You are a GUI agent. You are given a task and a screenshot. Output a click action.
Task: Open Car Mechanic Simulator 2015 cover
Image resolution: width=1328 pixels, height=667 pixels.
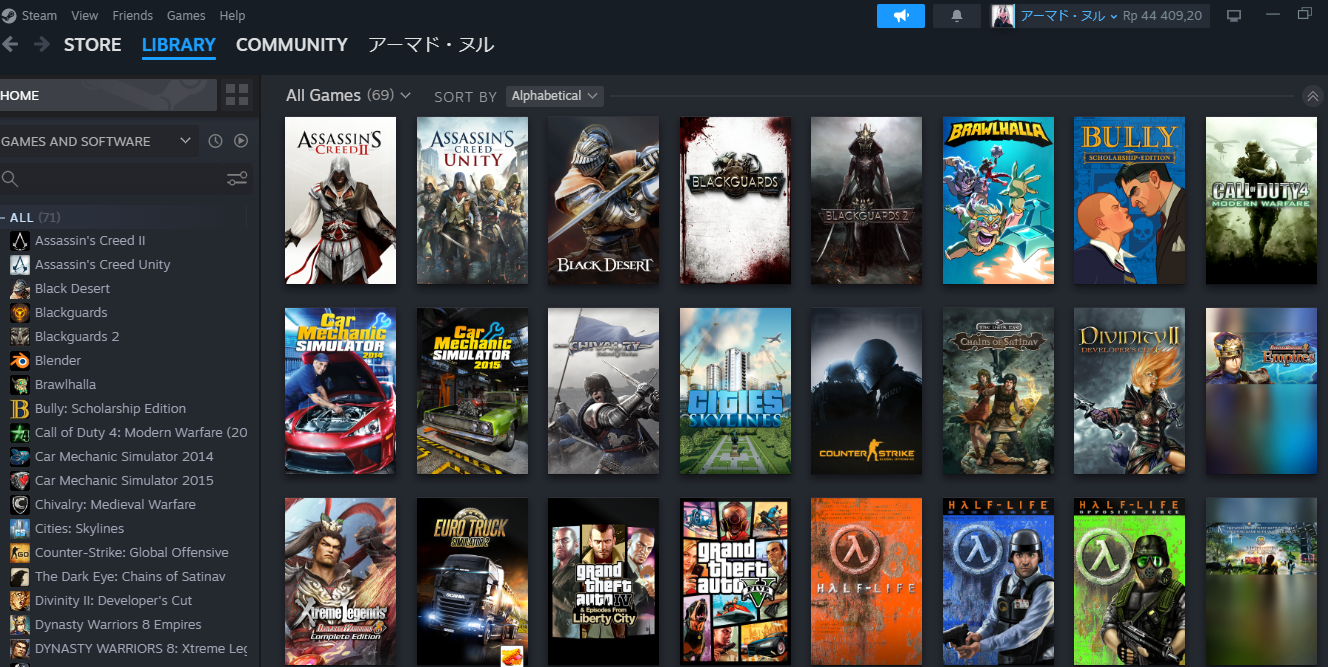(472, 391)
